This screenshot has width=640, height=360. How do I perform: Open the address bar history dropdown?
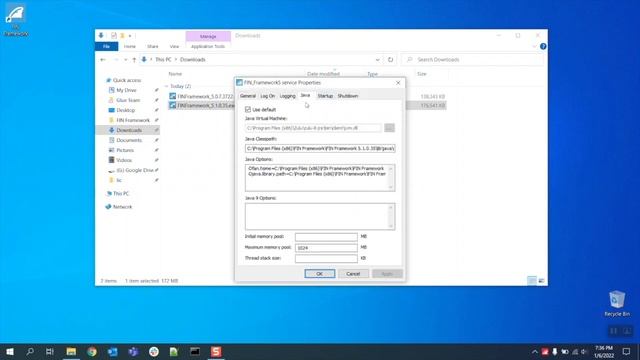[x=377, y=60]
